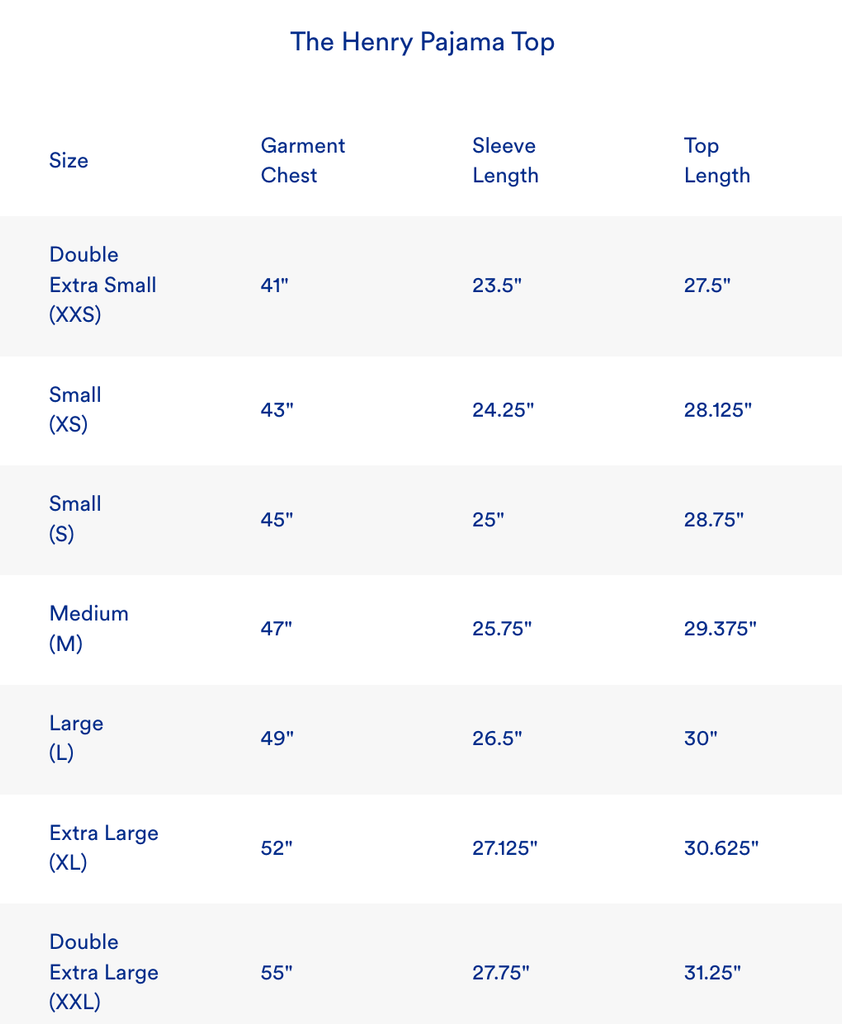Viewport: 842px width, 1024px height.
Task: Click the Henry Pajama Top title
Action: click(x=422, y=42)
